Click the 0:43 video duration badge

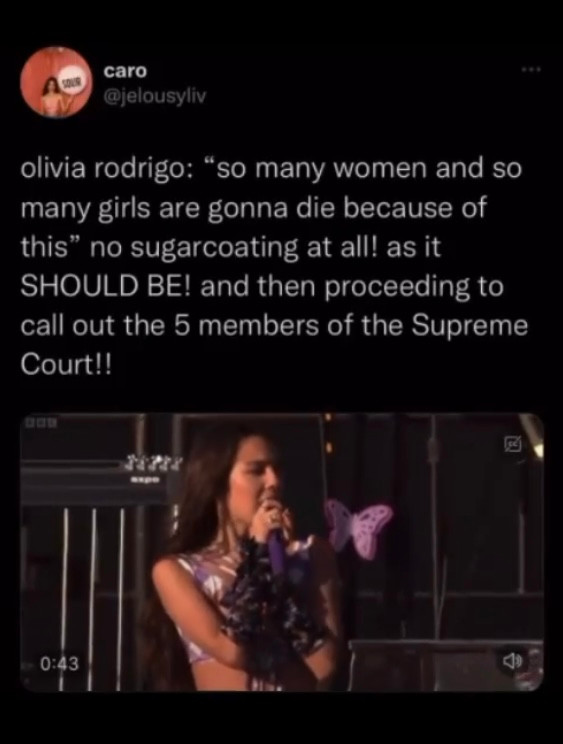tap(59, 663)
